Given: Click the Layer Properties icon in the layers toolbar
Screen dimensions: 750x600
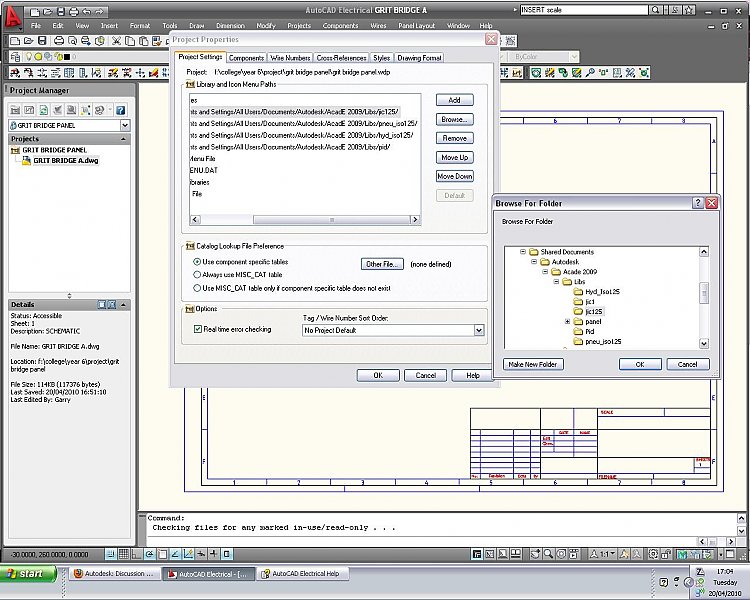Looking at the screenshot, I should pyautogui.click(x=14, y=57).
